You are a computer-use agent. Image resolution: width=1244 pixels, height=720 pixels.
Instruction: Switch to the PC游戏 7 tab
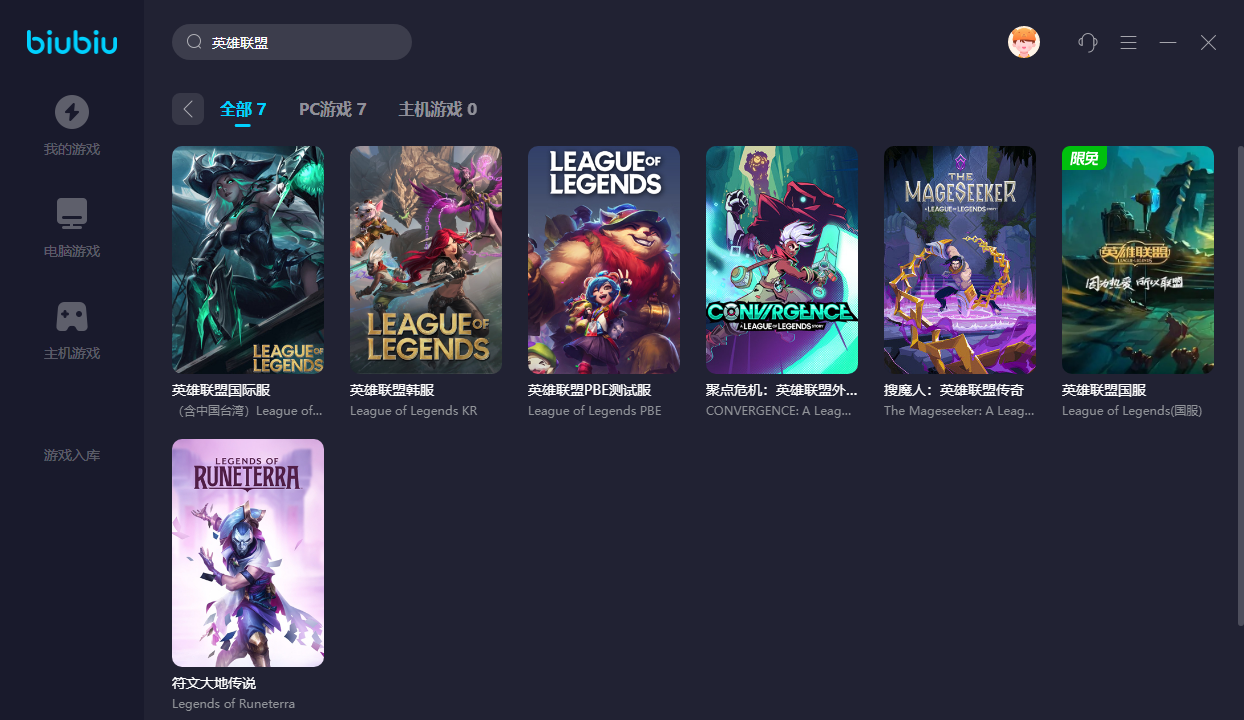(x=333, y=110)
